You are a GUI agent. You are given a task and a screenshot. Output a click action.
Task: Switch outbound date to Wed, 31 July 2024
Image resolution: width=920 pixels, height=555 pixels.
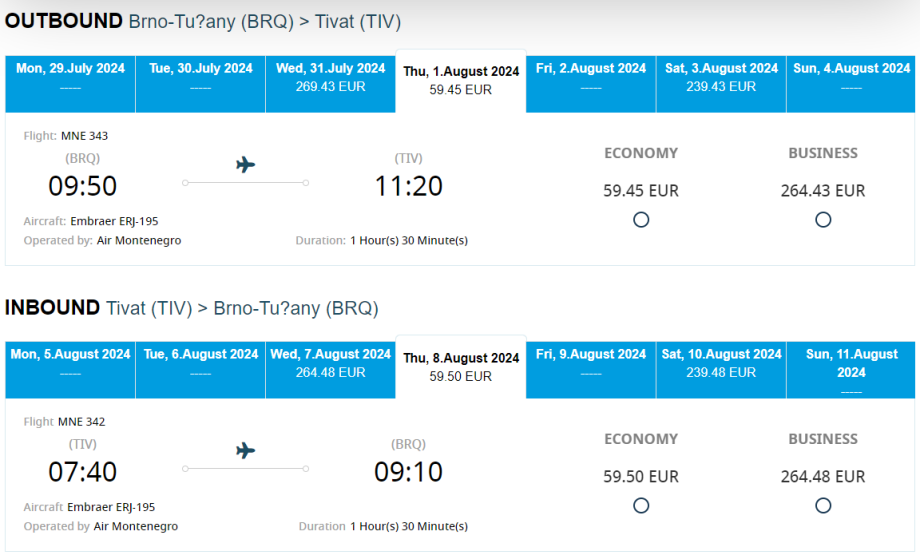click(331, 77)
